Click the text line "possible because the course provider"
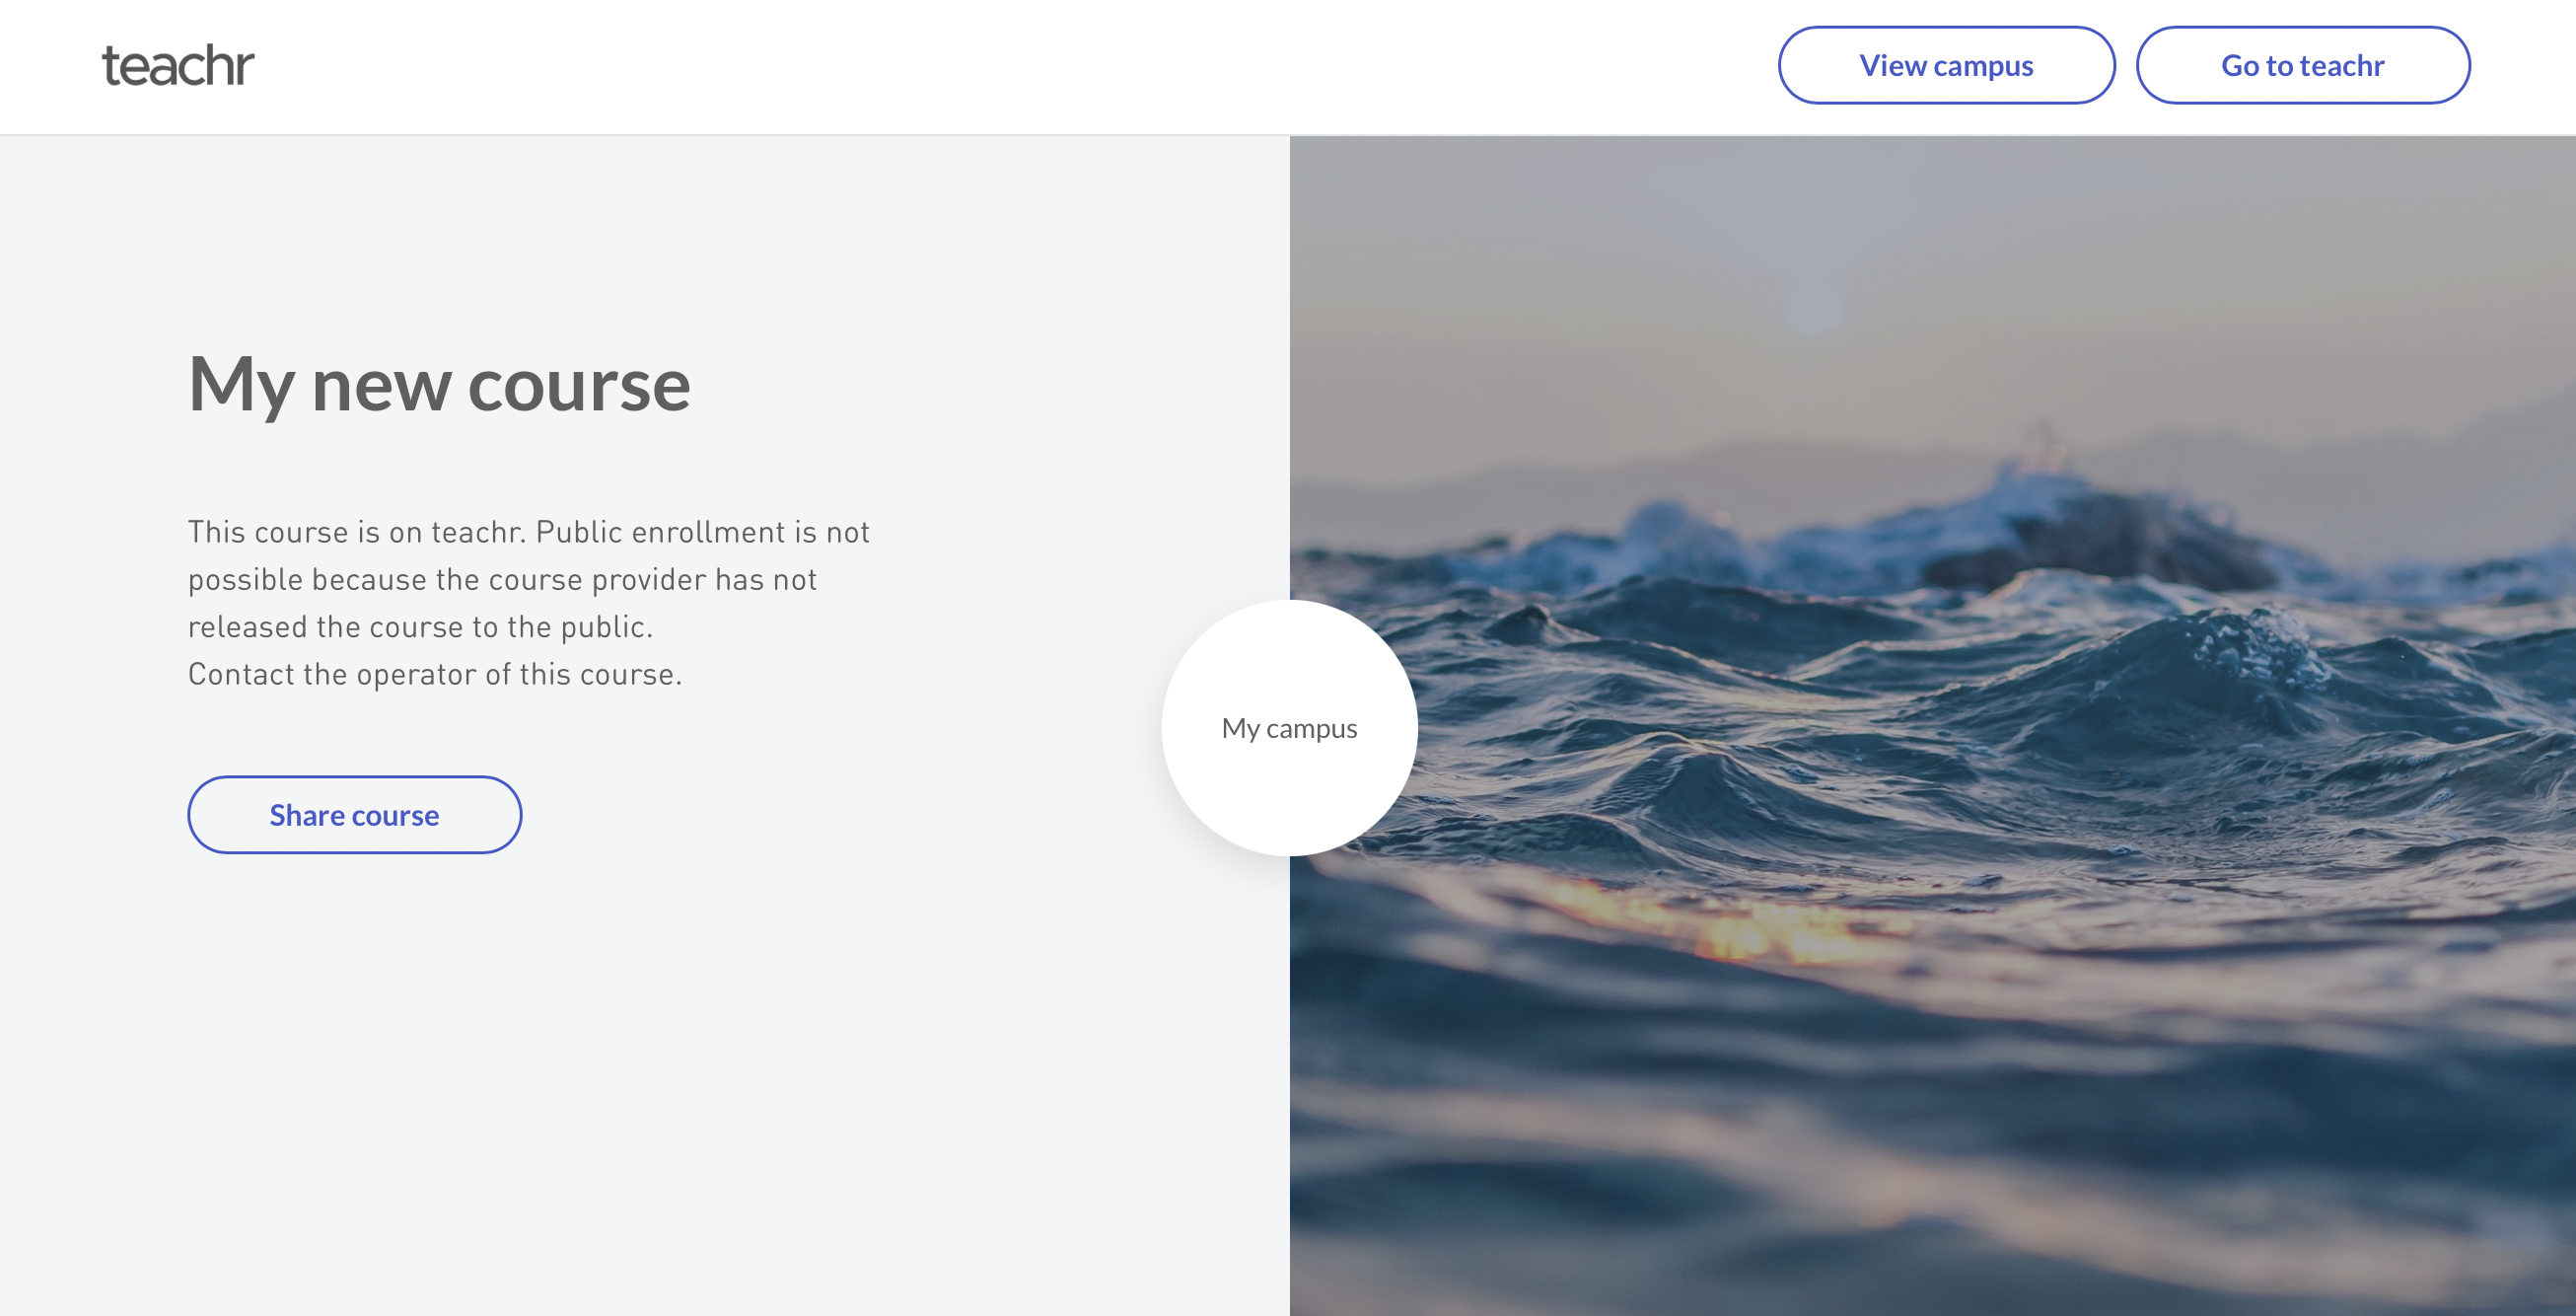Viewport: 2576px width, 1316px height. pos(502,580)
